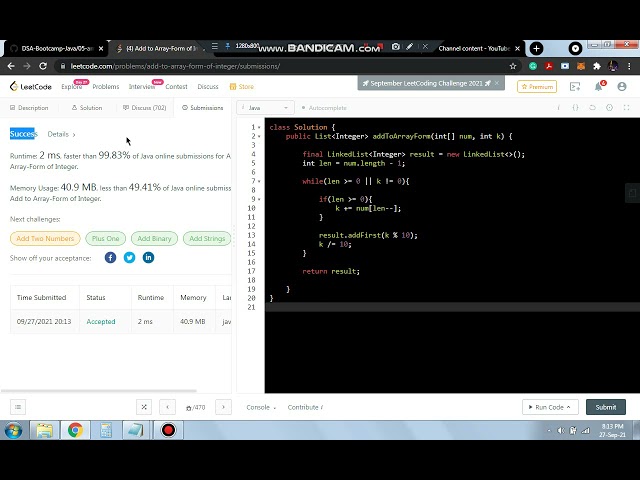This screenshot has height=480, width=640.
Task: Open the LeetCode playground icon
Action: (575, 87)
